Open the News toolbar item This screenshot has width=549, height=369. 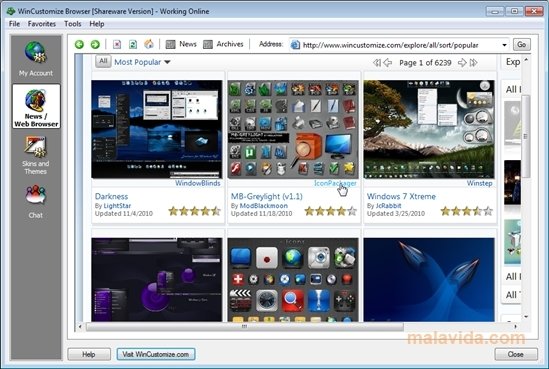[181, 44]
